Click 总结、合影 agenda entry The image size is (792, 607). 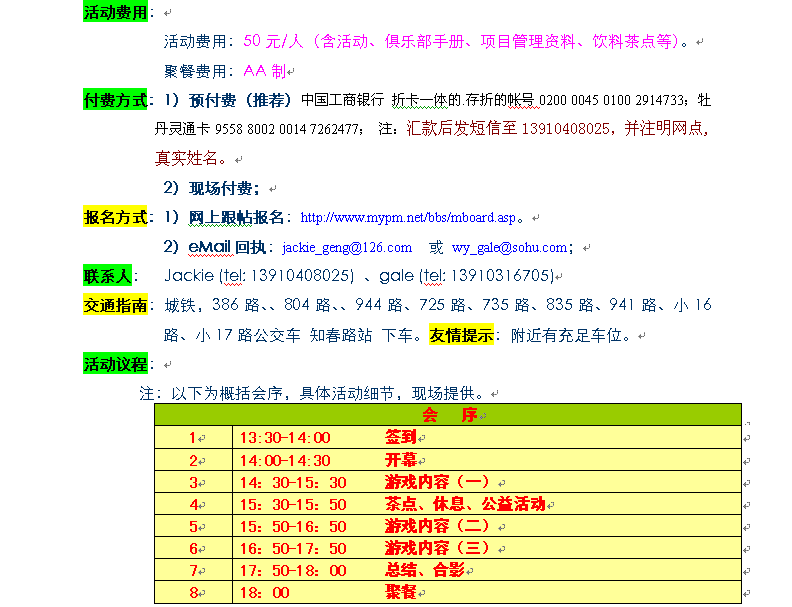(424, 570)
